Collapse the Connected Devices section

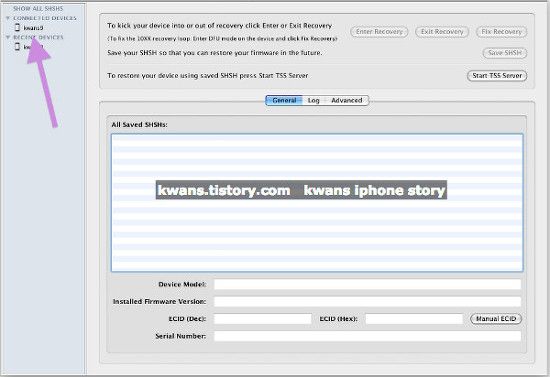tap(8, 18)
